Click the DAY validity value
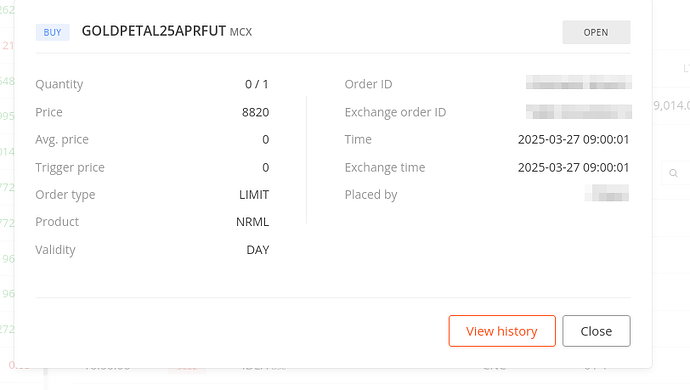Screen dimensions: 690x390 coord(258,250)
